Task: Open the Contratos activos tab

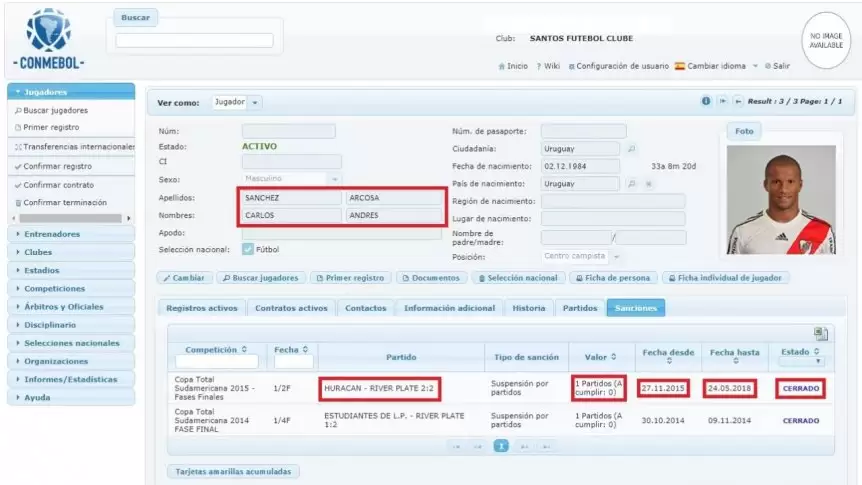Action: click(291, 308)
